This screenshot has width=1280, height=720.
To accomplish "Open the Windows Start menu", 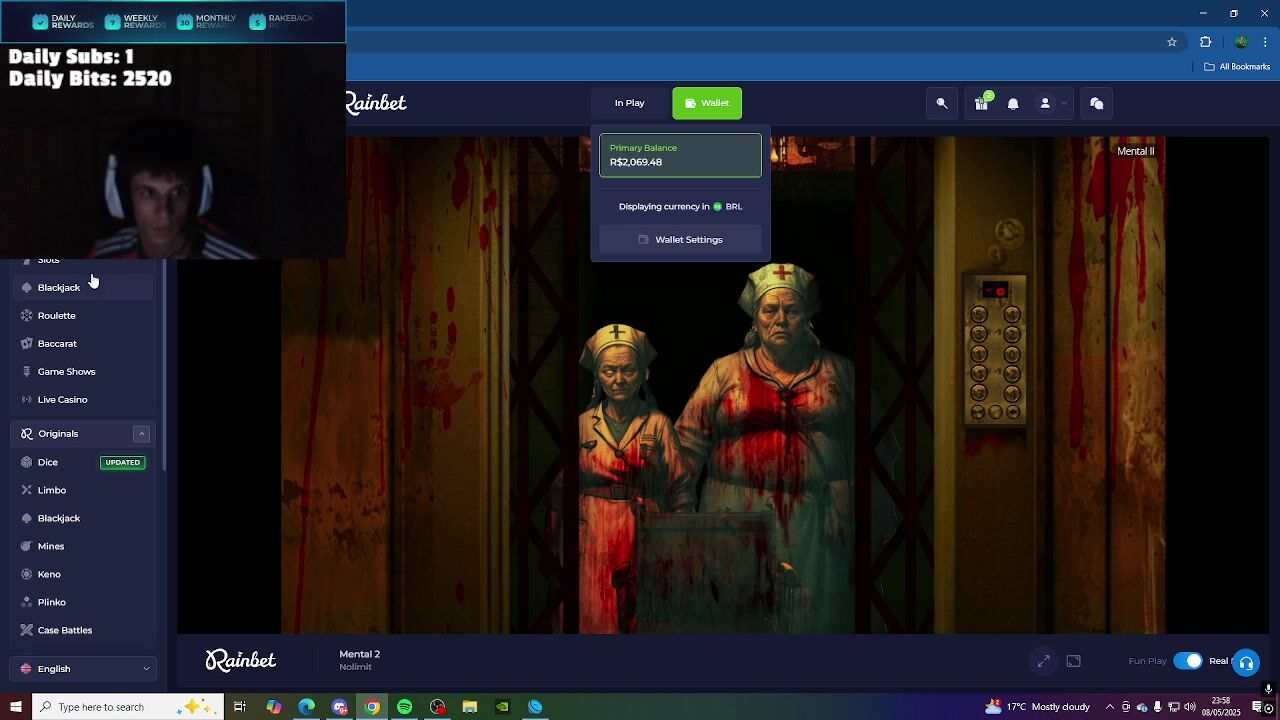I will click(x=15, y=707).
